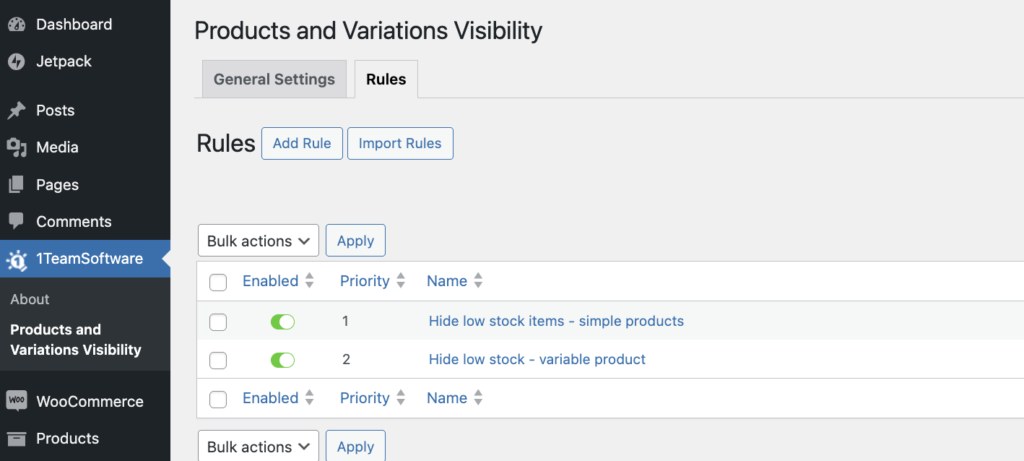Open 'Hide low stock - variable product' rule link

(537, 359)
